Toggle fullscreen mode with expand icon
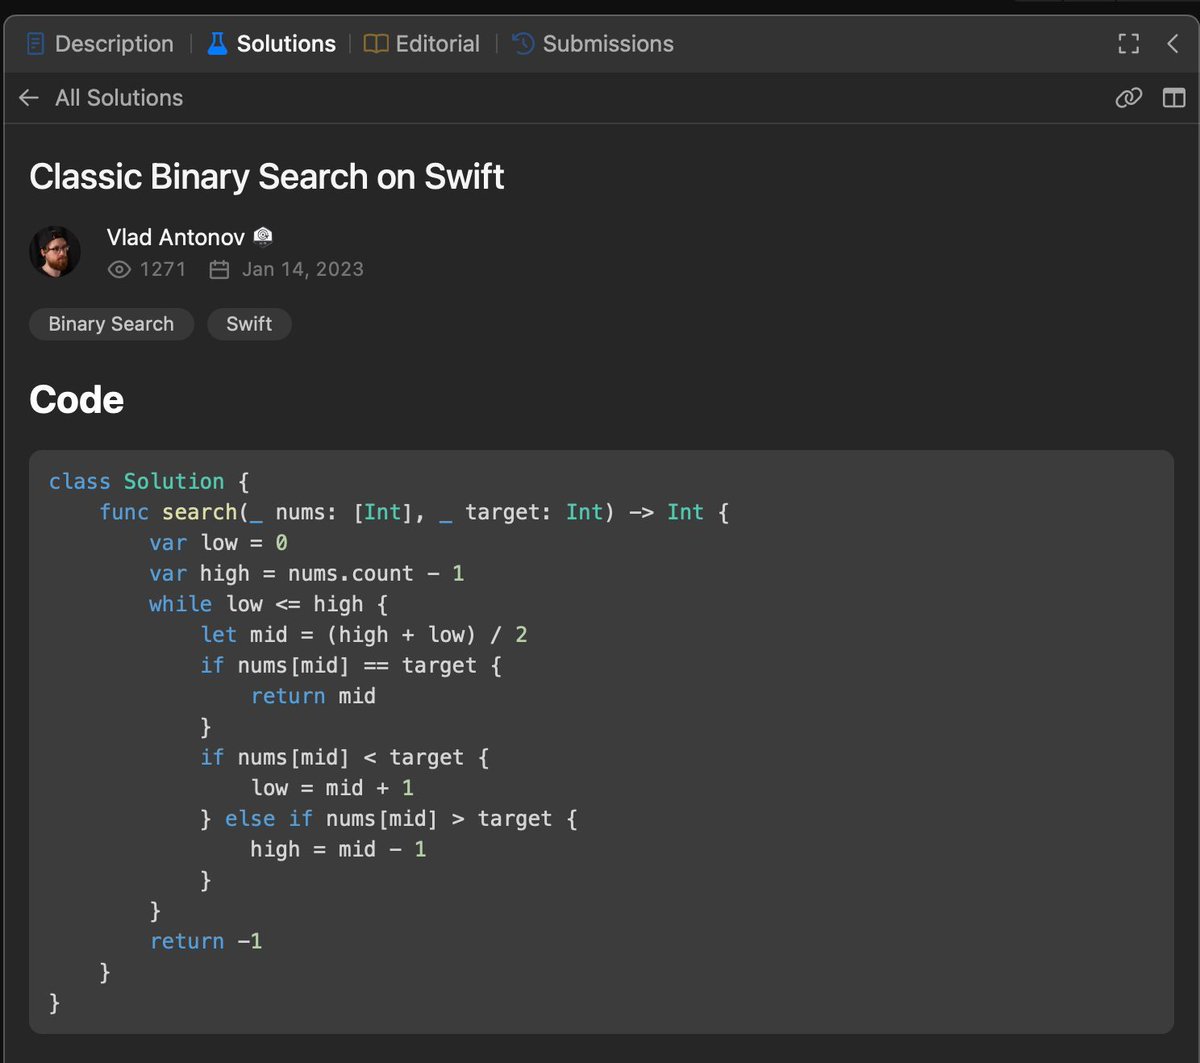The width and height of the screenshot is (1200, 1063). point(1128,43)
